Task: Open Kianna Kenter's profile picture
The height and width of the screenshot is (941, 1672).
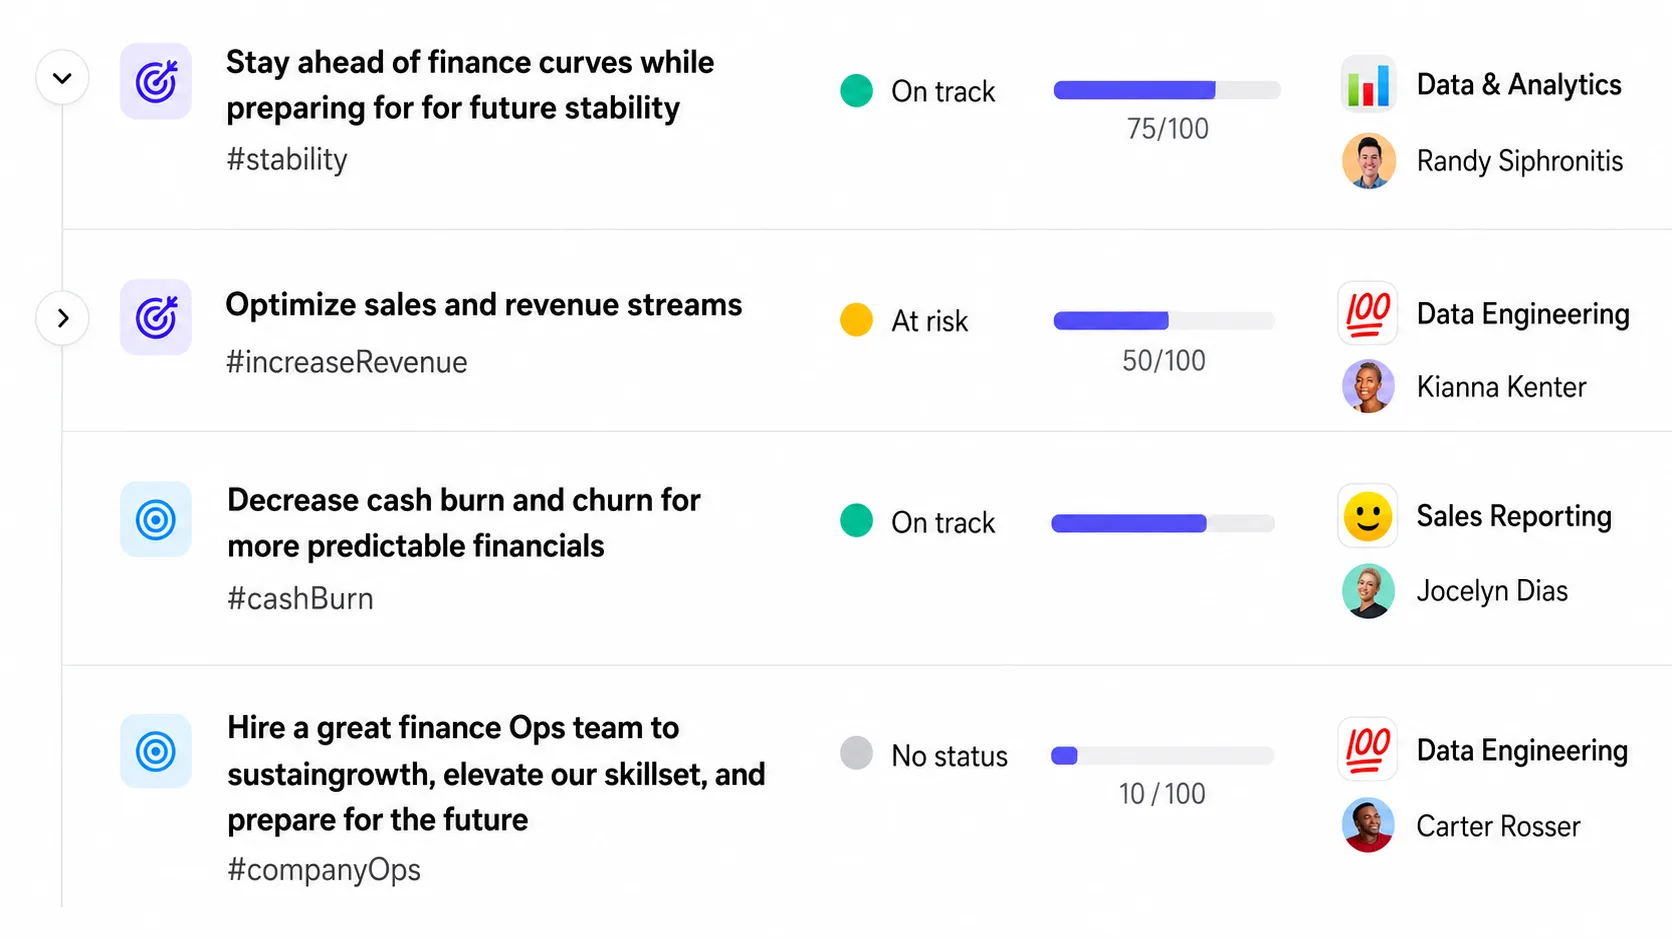Action: click(1369, 386)
